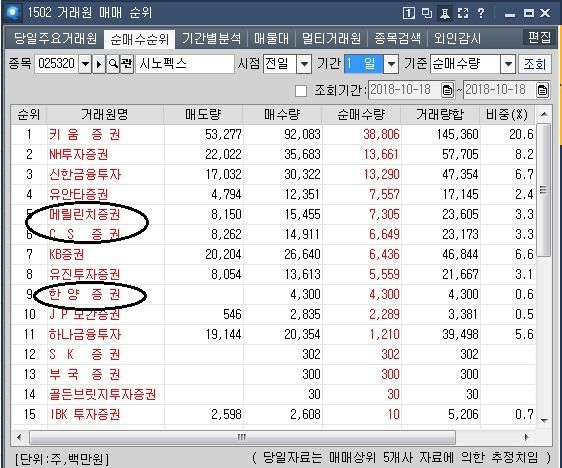Click the 관 related-stocks icon
Viewport: 562px width, 468px height.
tap(127, 64)
